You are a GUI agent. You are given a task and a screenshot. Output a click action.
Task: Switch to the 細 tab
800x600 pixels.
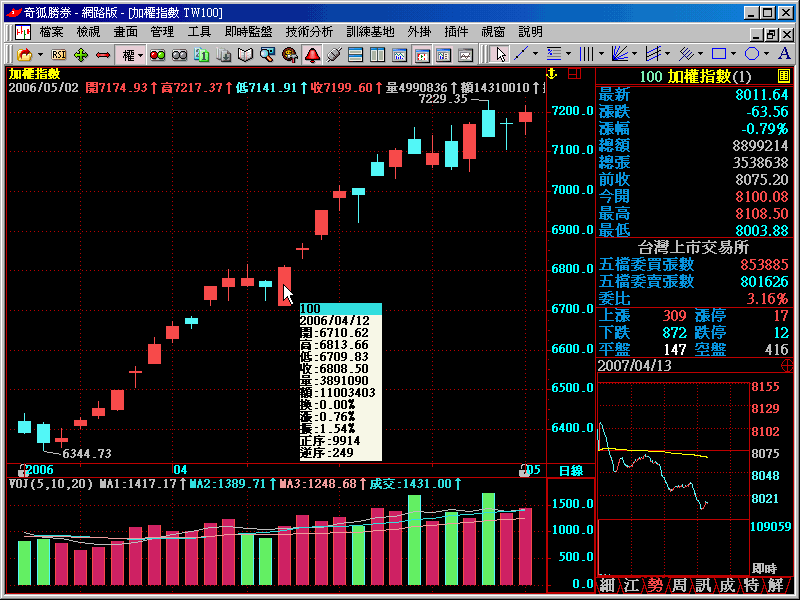tap(607, 585)
